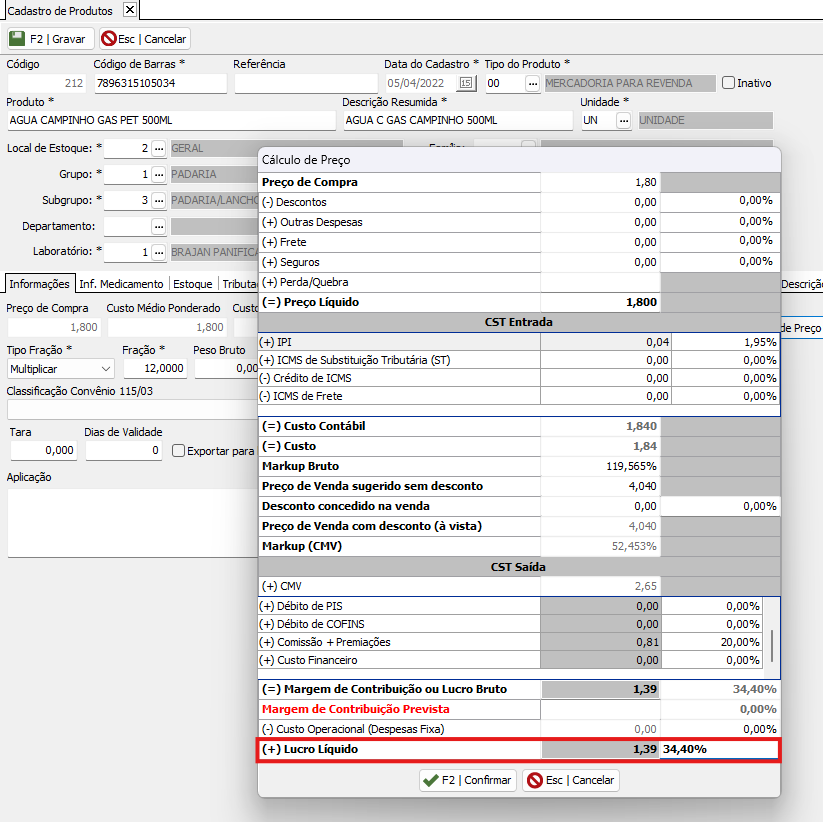Open Local de Estoque lookup button
This screenshot has height=822, width=823.
click(157, 149)
